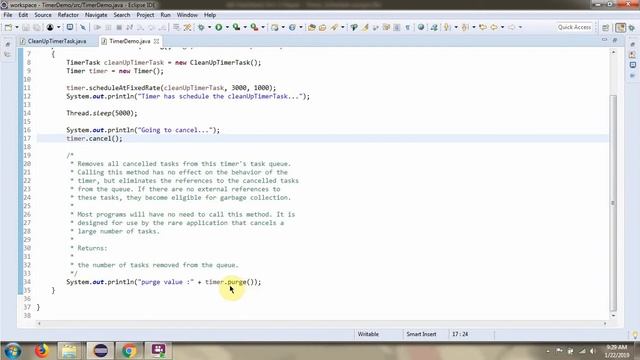Switch to the Debug perspective icon
640x360 pixels.
(x=632, y=27)
